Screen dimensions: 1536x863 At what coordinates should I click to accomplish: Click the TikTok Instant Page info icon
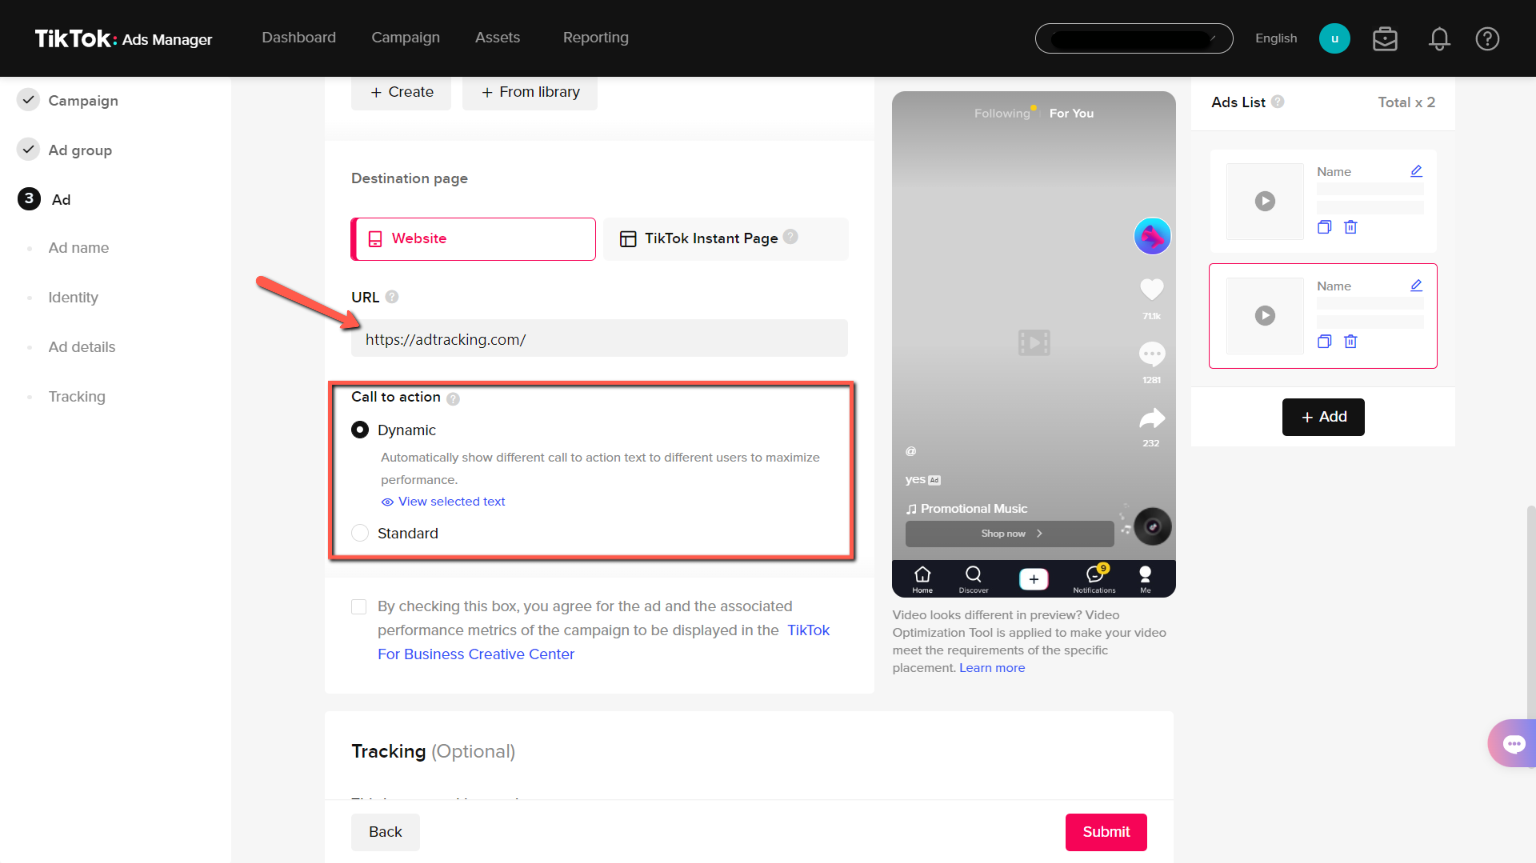[x=790, y=237]
